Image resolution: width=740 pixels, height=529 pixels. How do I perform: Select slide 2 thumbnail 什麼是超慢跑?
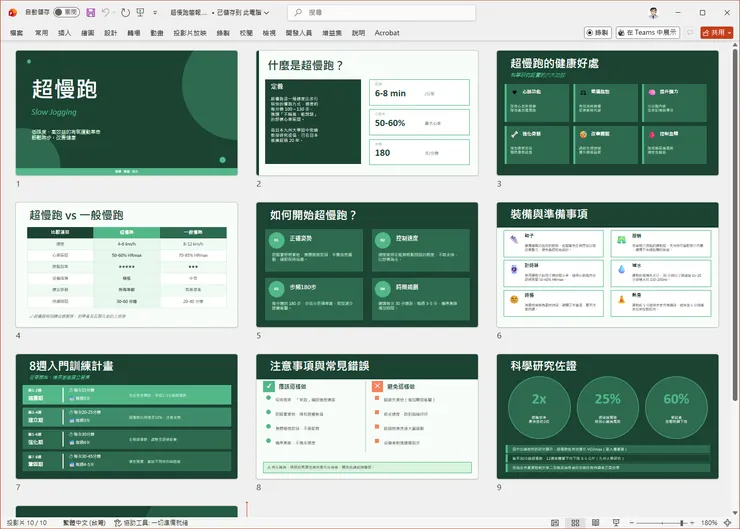coord(367,113)
